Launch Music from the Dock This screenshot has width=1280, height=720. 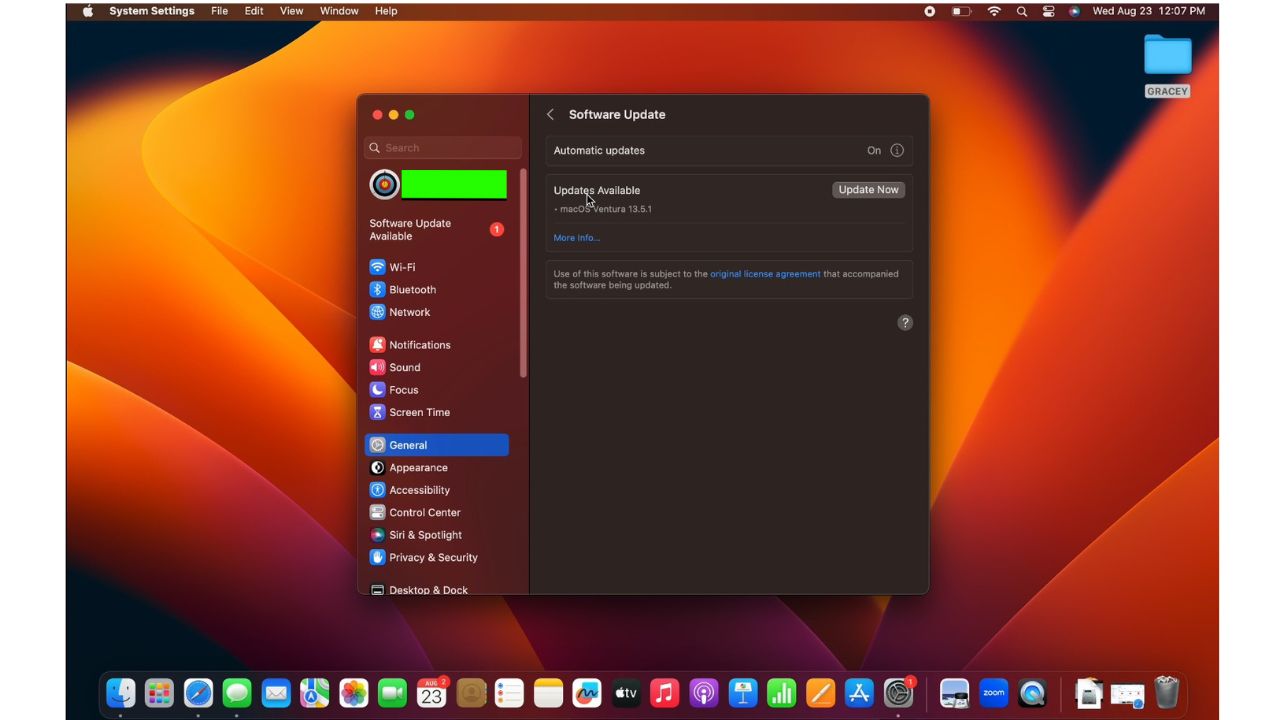pyautogui.click(x=665, y=692)
